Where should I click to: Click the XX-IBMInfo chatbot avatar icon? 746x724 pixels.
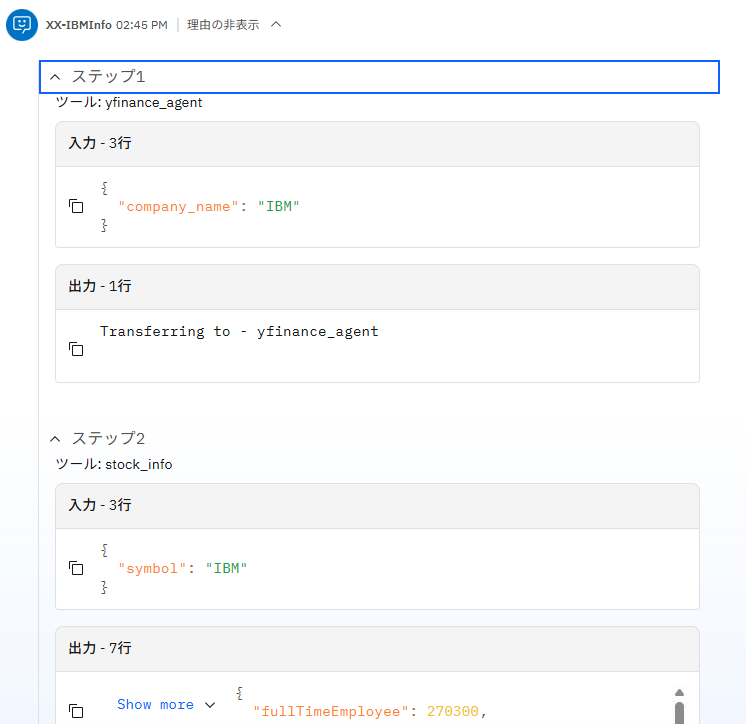pyautogui.click(x=21, y=25)
